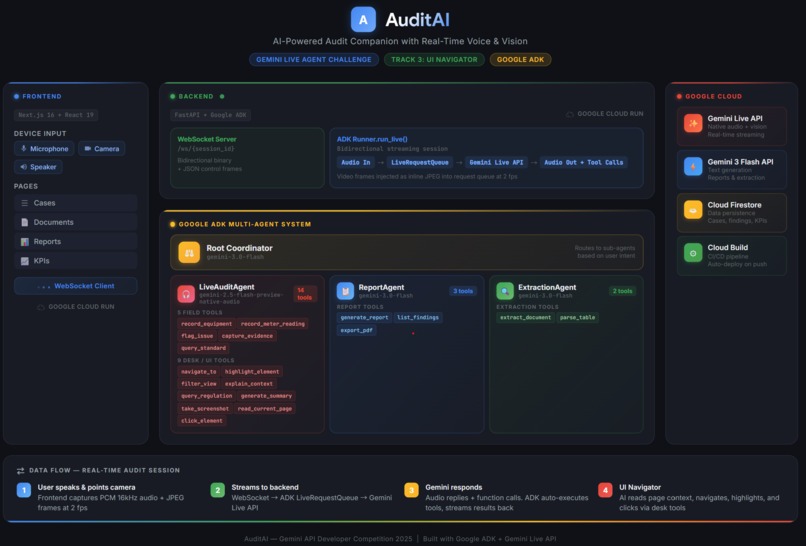
Task: Click the click_element tool chip
Action: tap(202, 421)
